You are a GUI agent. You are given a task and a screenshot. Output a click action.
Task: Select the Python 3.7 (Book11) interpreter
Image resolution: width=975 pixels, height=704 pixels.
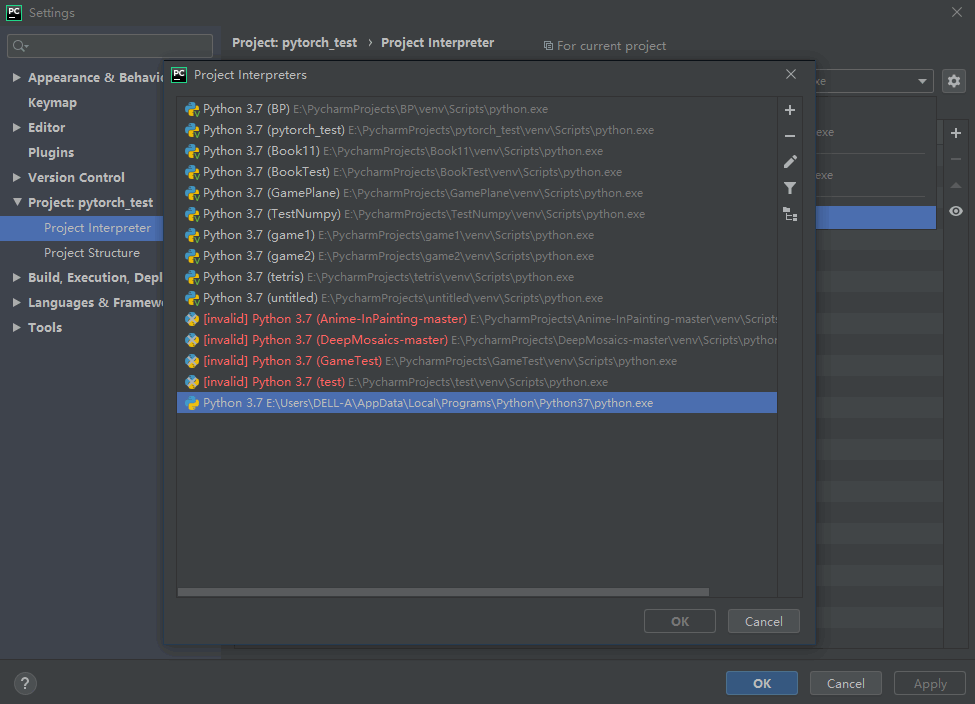(x=477, y=151)
